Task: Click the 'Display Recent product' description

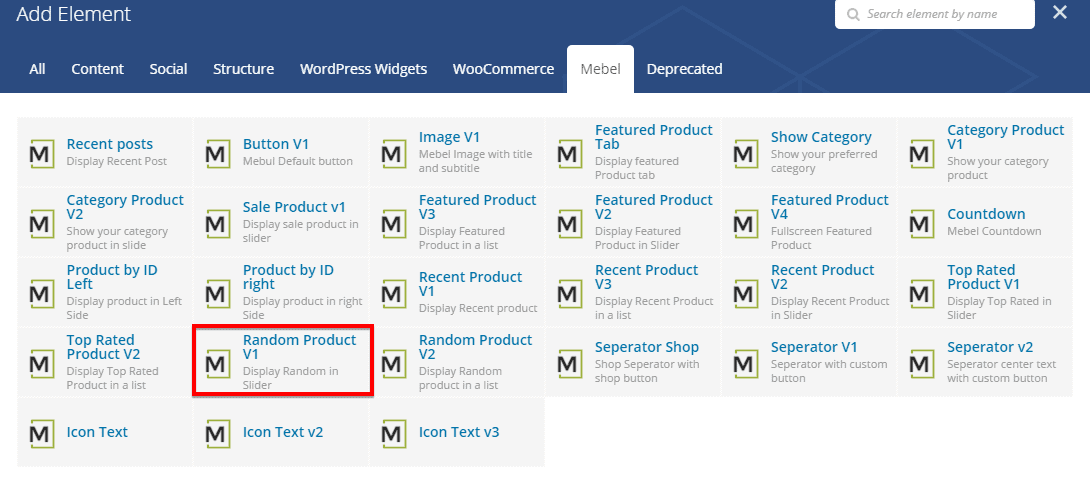Action: pyautogui.click(x=478, y=308)
